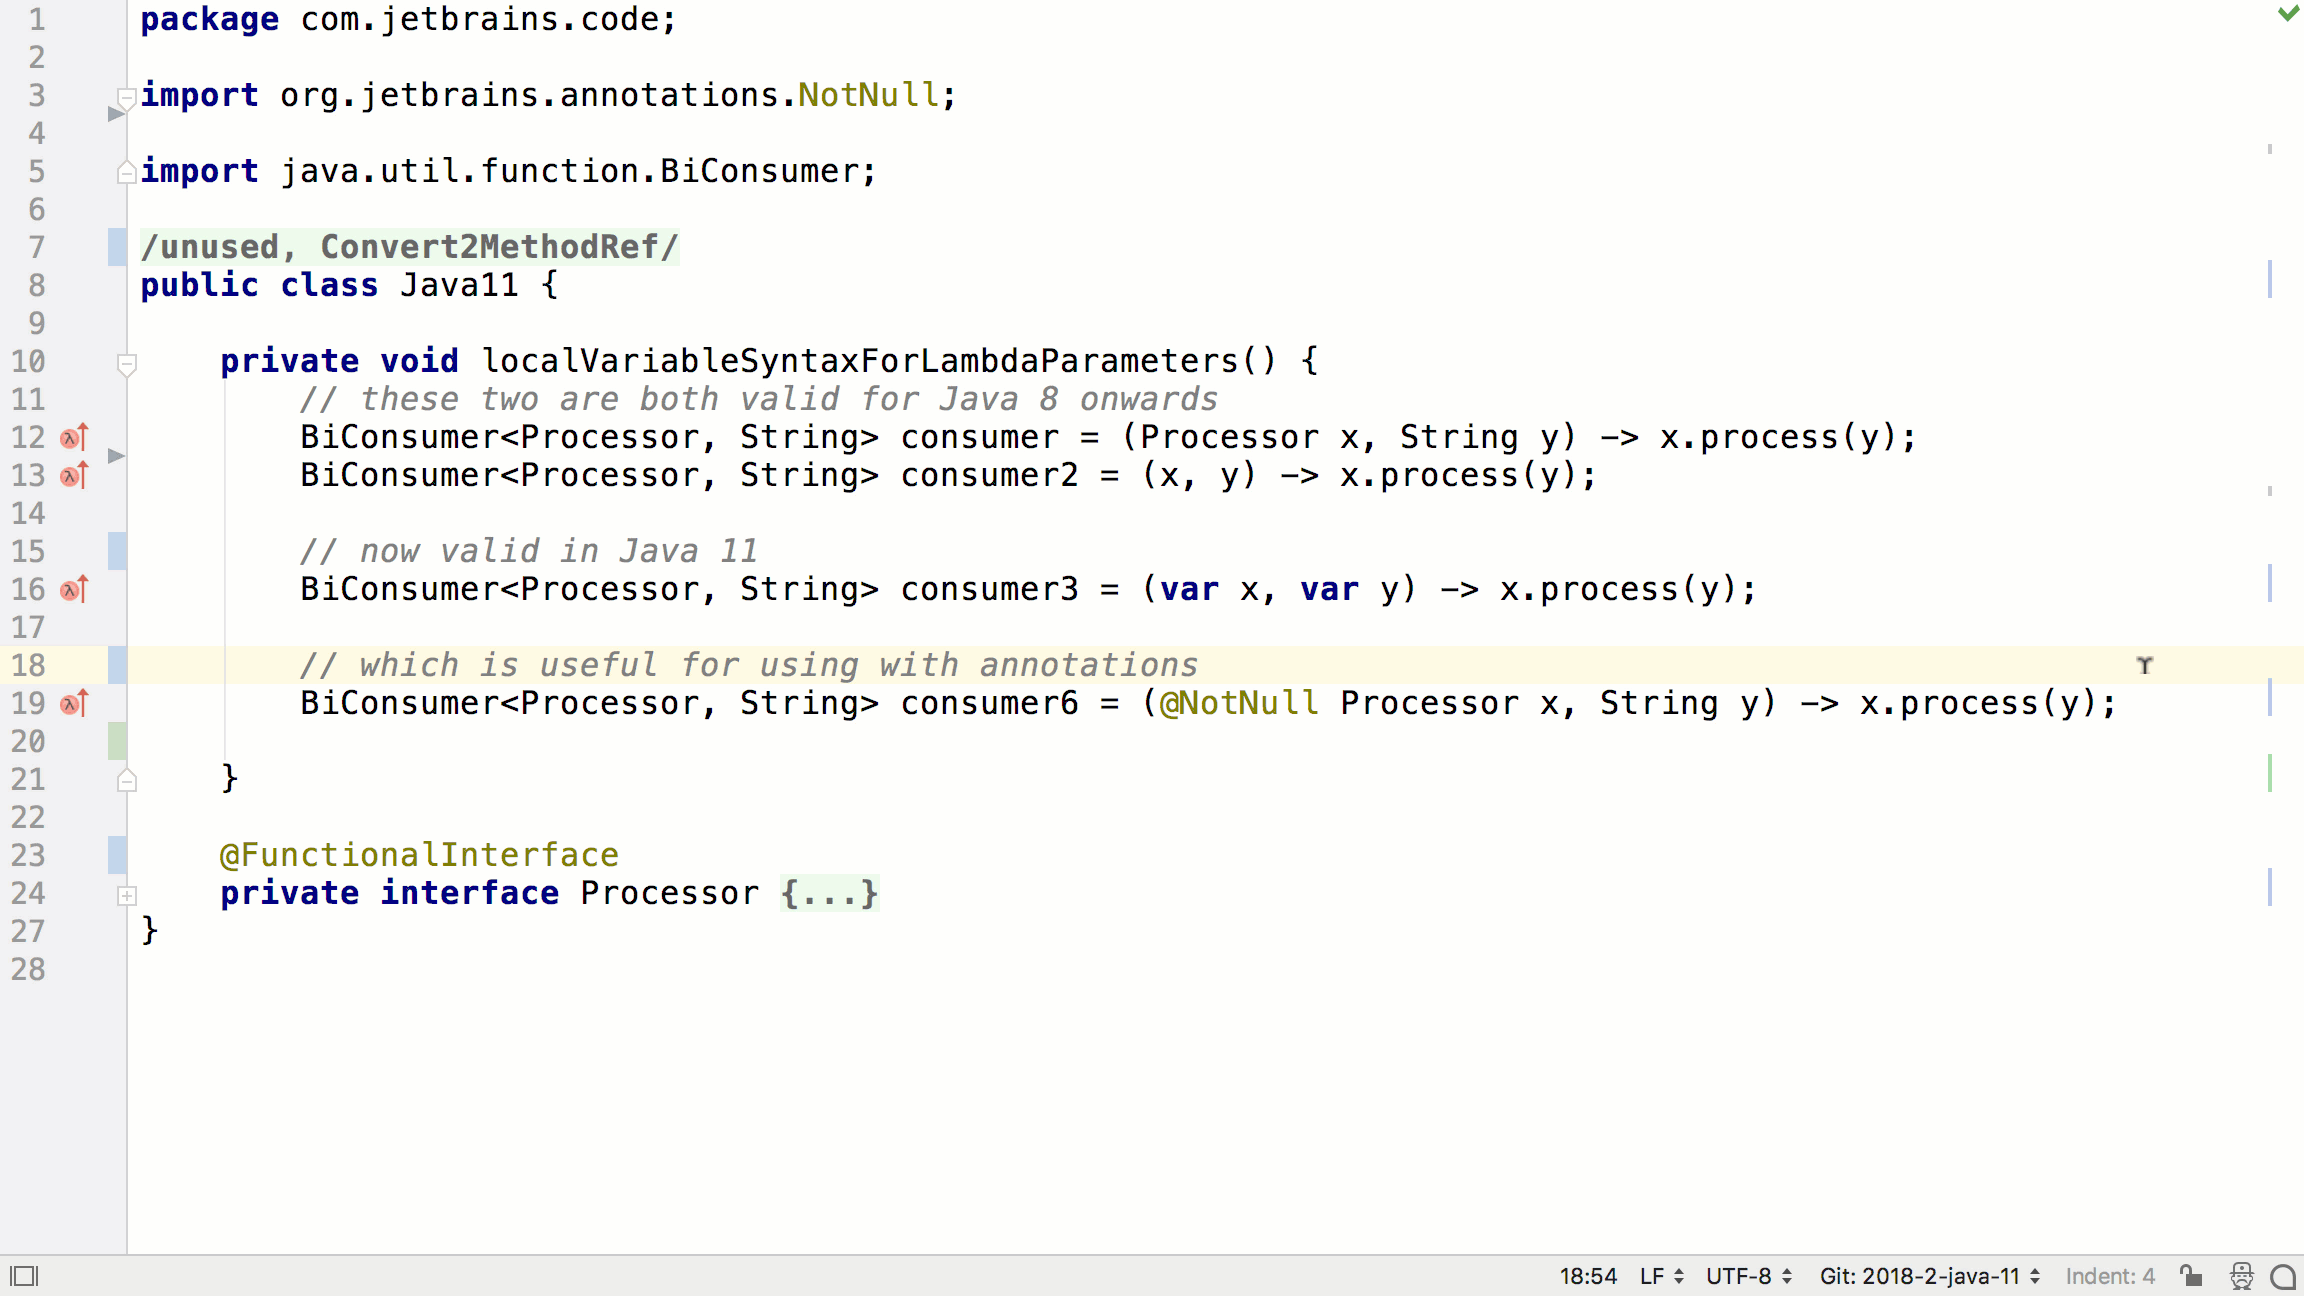
Task: Click the lambda gutter icon beside line 19
Action: pyautogui.click(x=71, y=704)
